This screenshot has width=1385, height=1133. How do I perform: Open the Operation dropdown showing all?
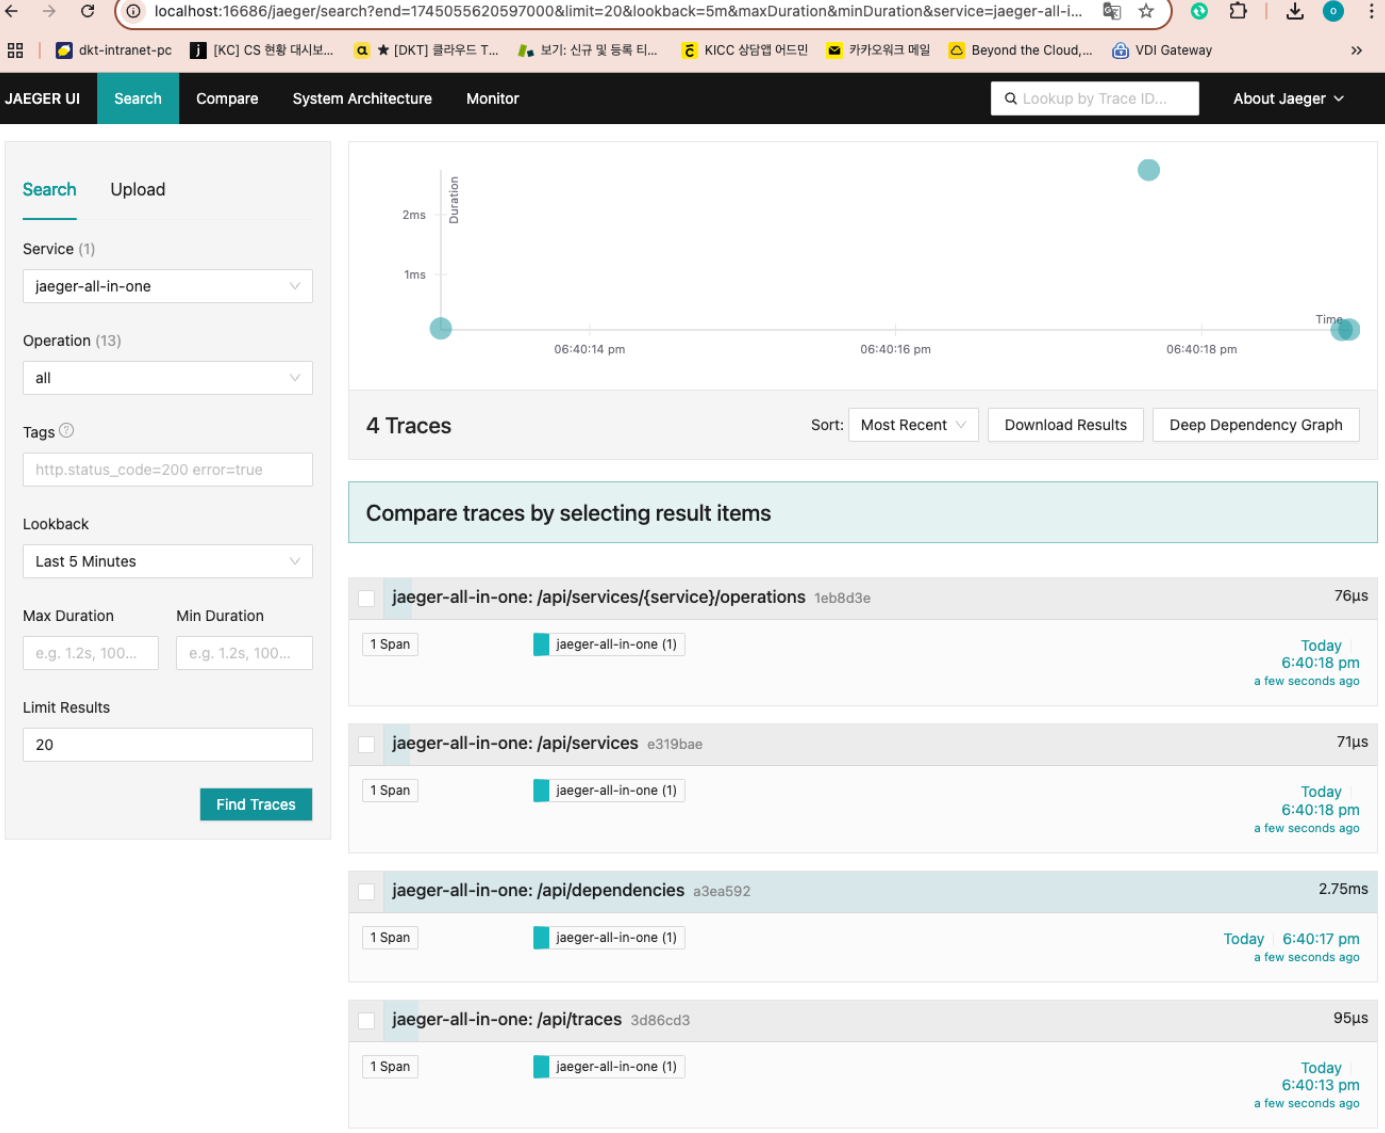(167, 378)
